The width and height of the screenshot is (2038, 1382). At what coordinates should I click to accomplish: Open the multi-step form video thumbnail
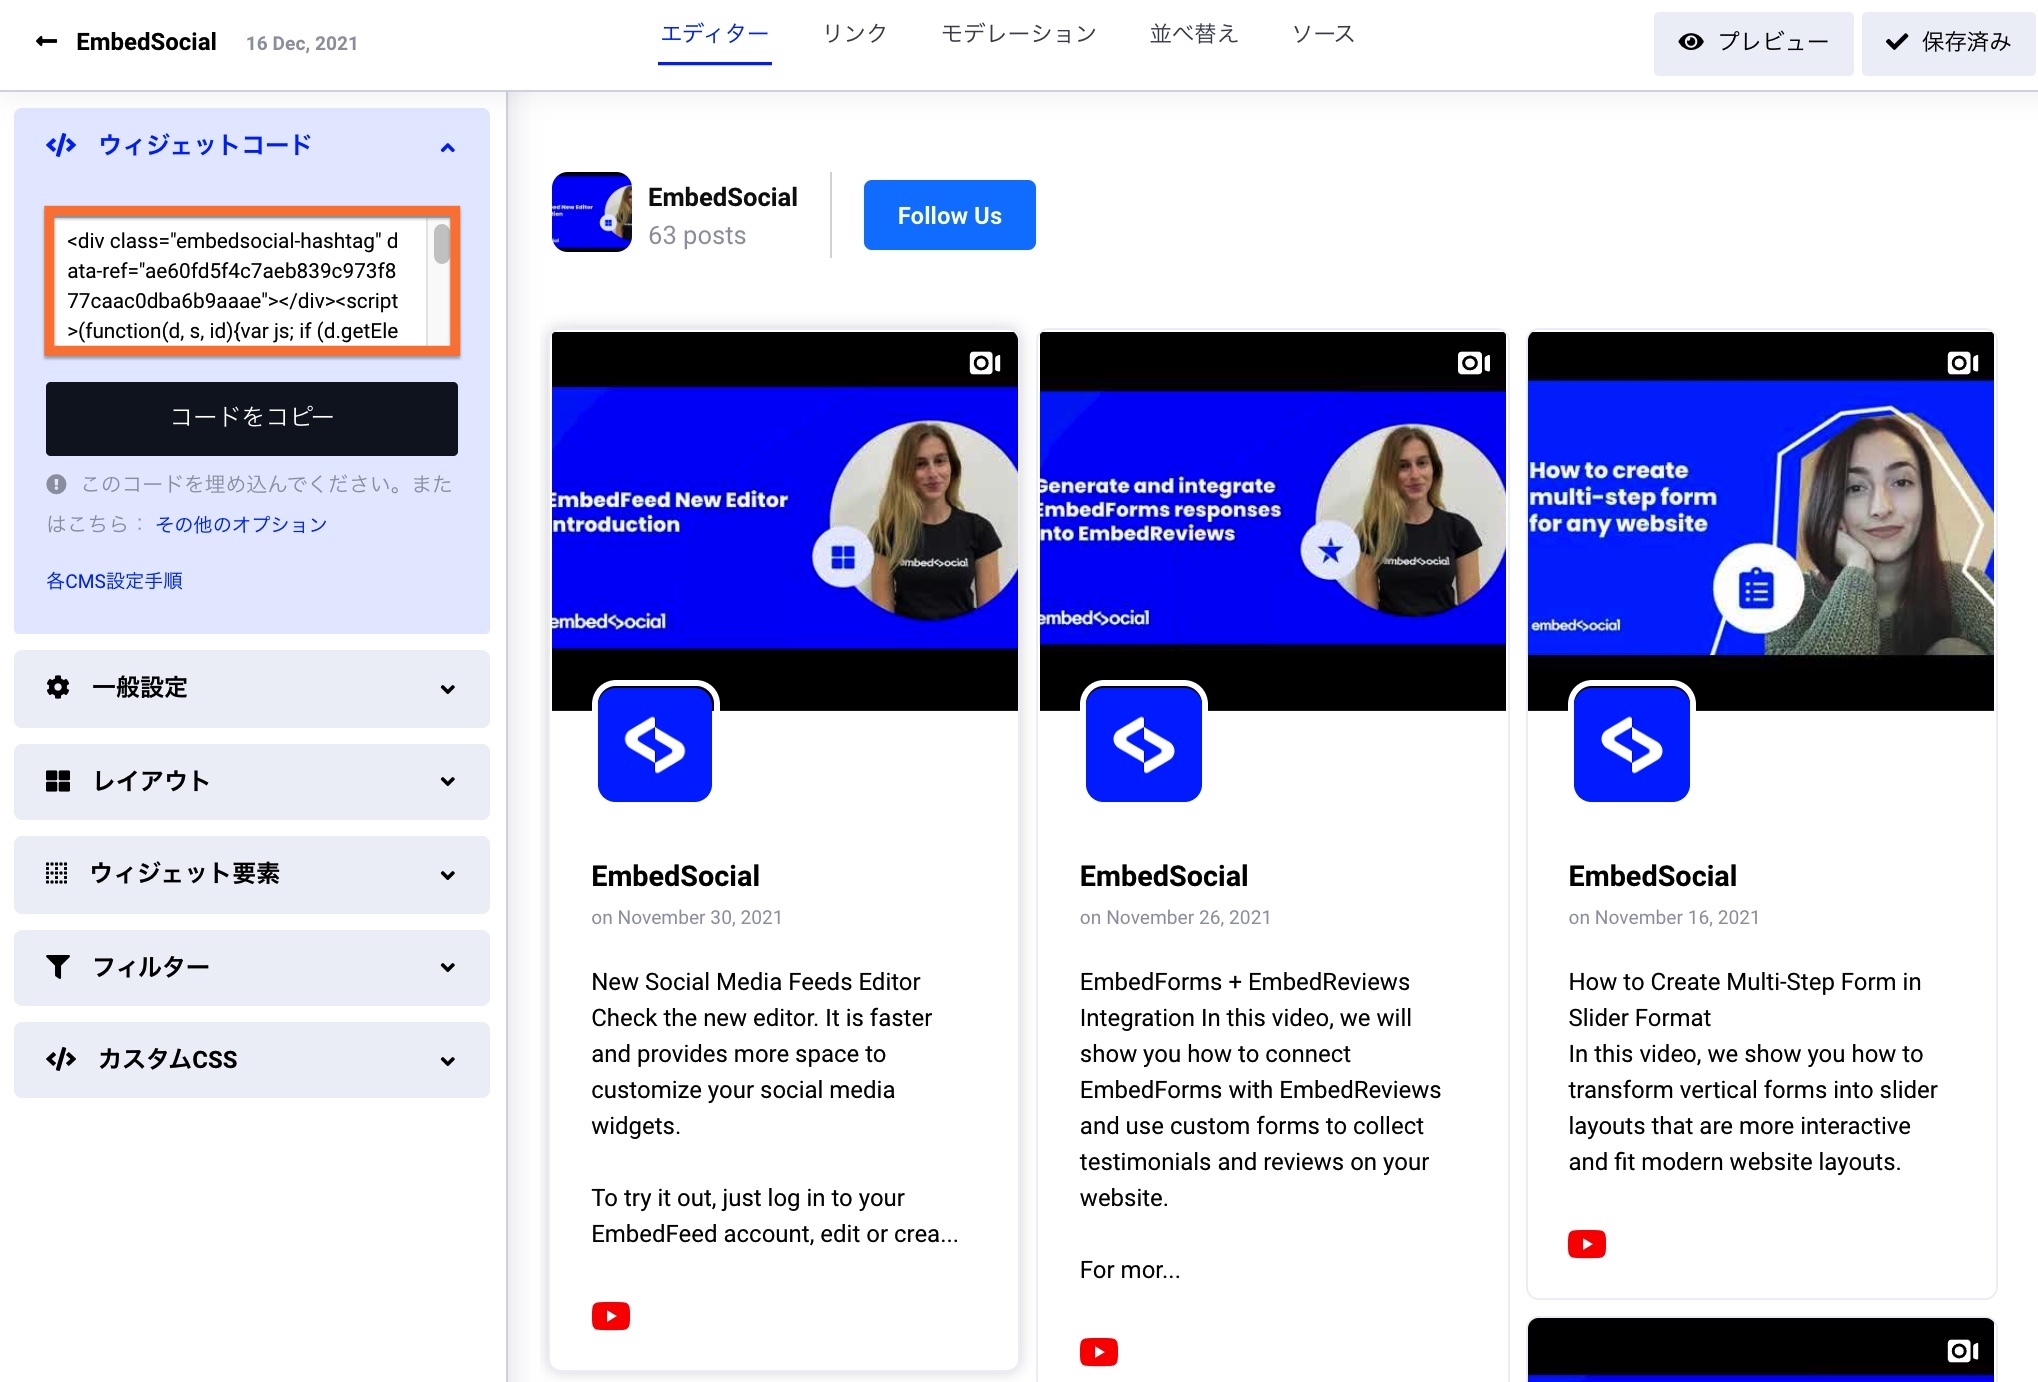pos(1761,520)
